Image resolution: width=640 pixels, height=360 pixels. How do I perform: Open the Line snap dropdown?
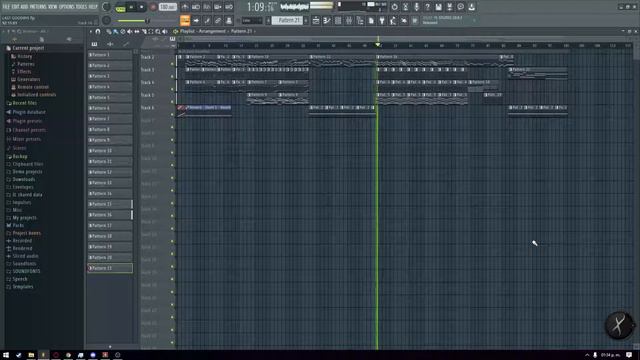252,20
